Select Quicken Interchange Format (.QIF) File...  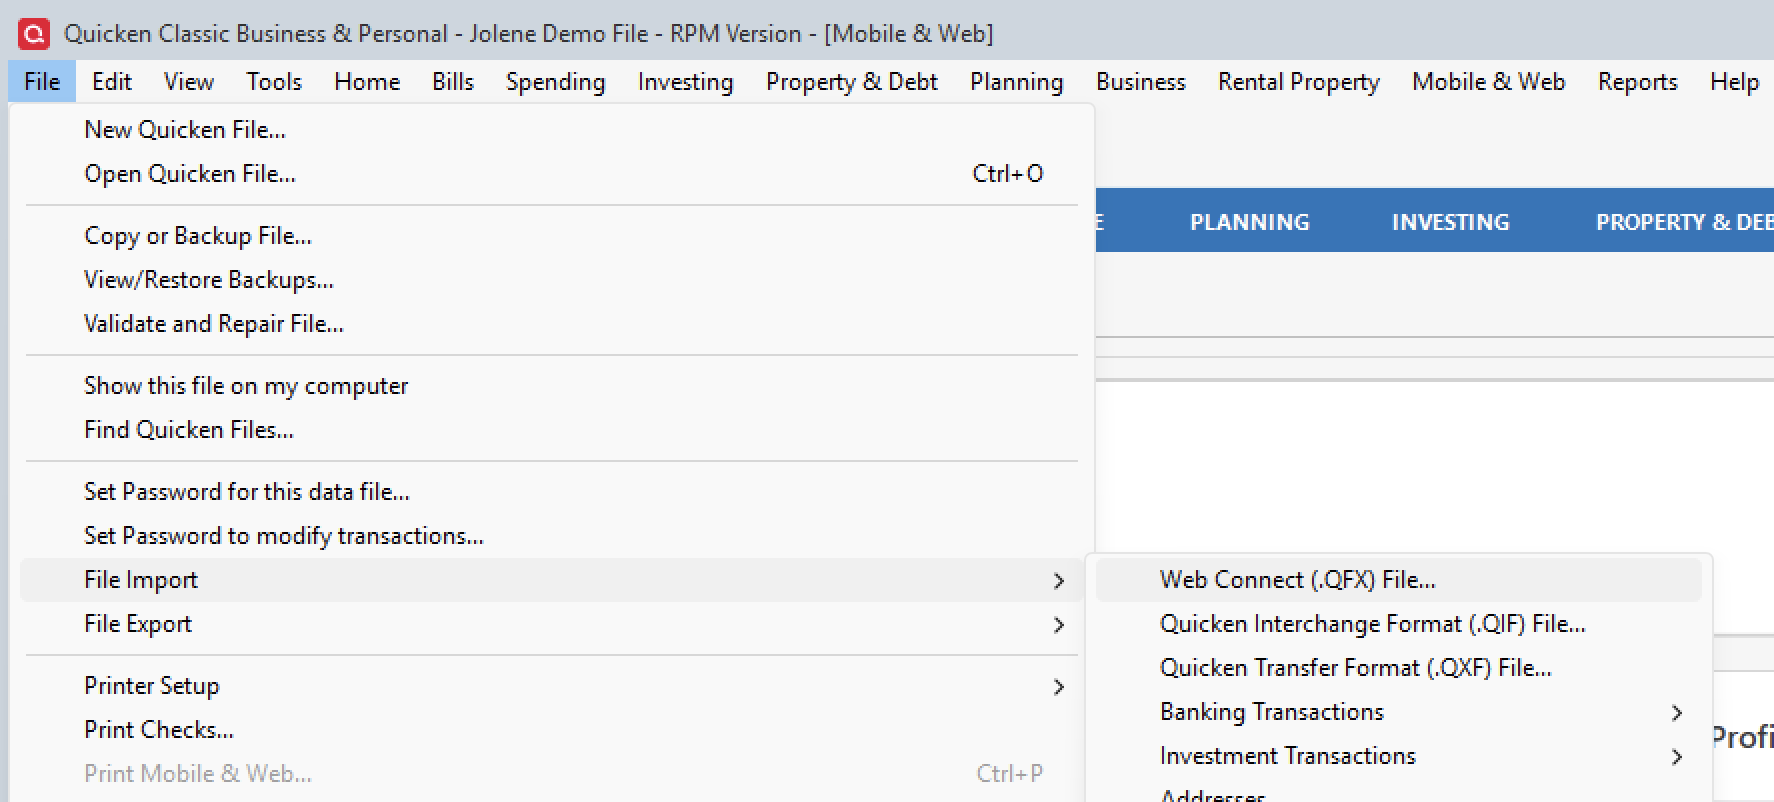pyautogui.click(x=1399, y=624)
